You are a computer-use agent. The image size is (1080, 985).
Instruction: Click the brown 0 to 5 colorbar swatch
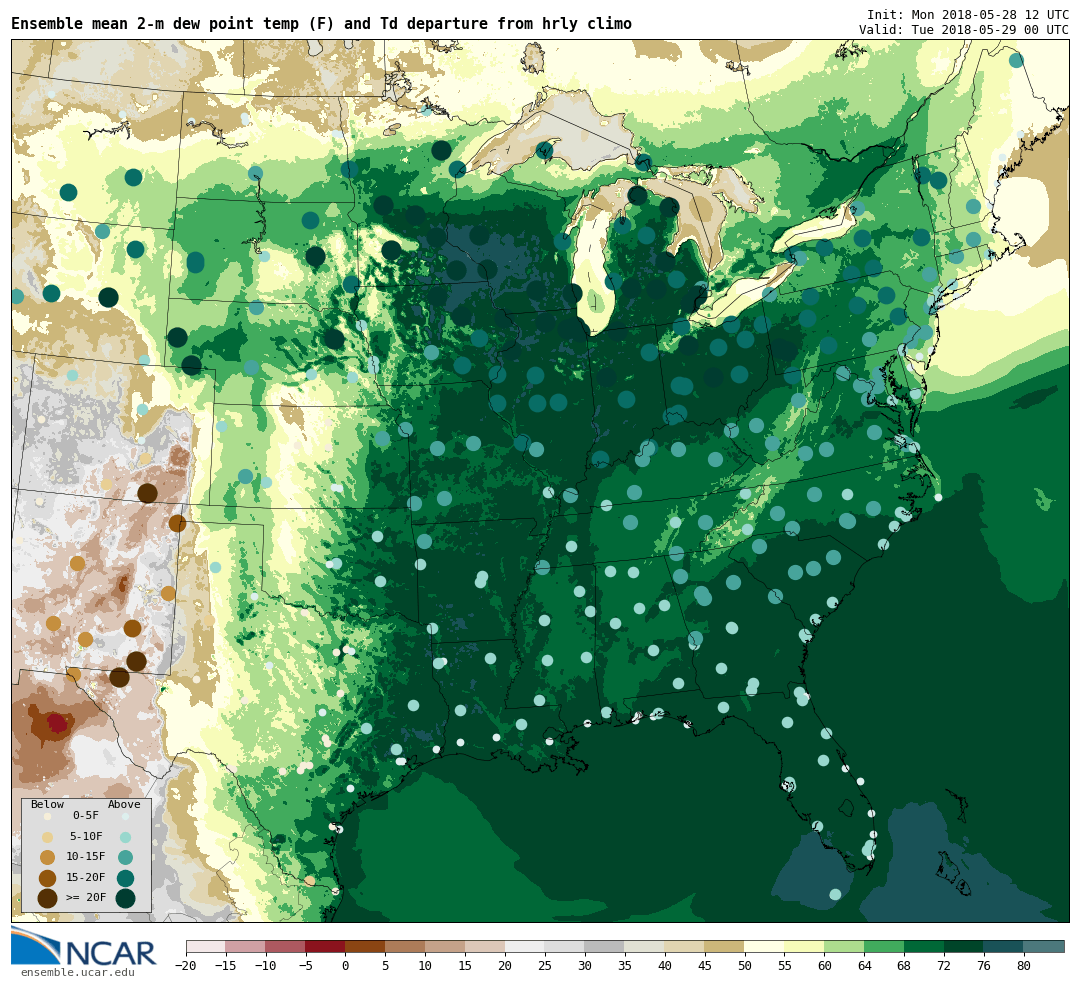(x=365, y=947)
